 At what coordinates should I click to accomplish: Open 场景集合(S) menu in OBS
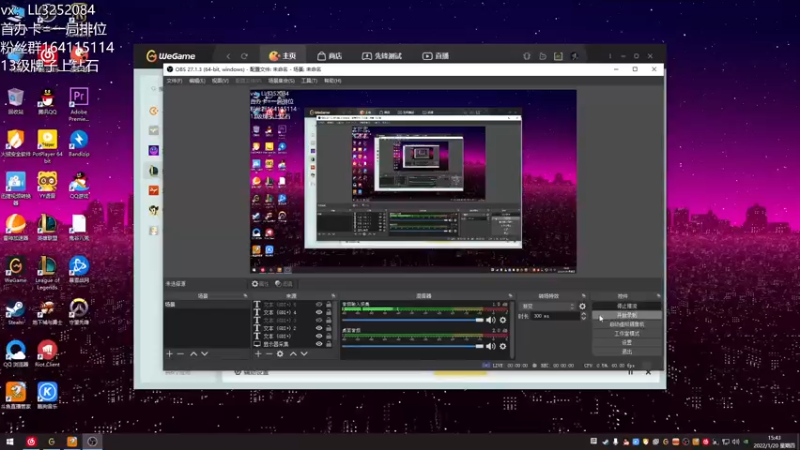pos(281,81)
